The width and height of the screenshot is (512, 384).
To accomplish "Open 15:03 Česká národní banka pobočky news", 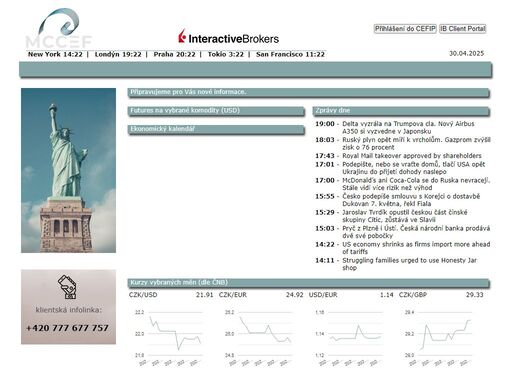I will (416, 232).
